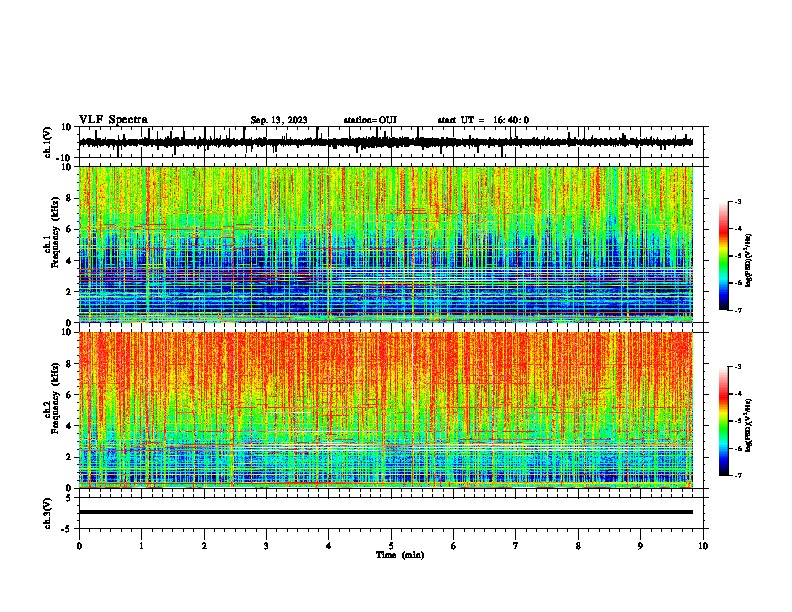Click the ch.2 spectrogram color scale bar

pyautogui.click(x=724, y=421)
